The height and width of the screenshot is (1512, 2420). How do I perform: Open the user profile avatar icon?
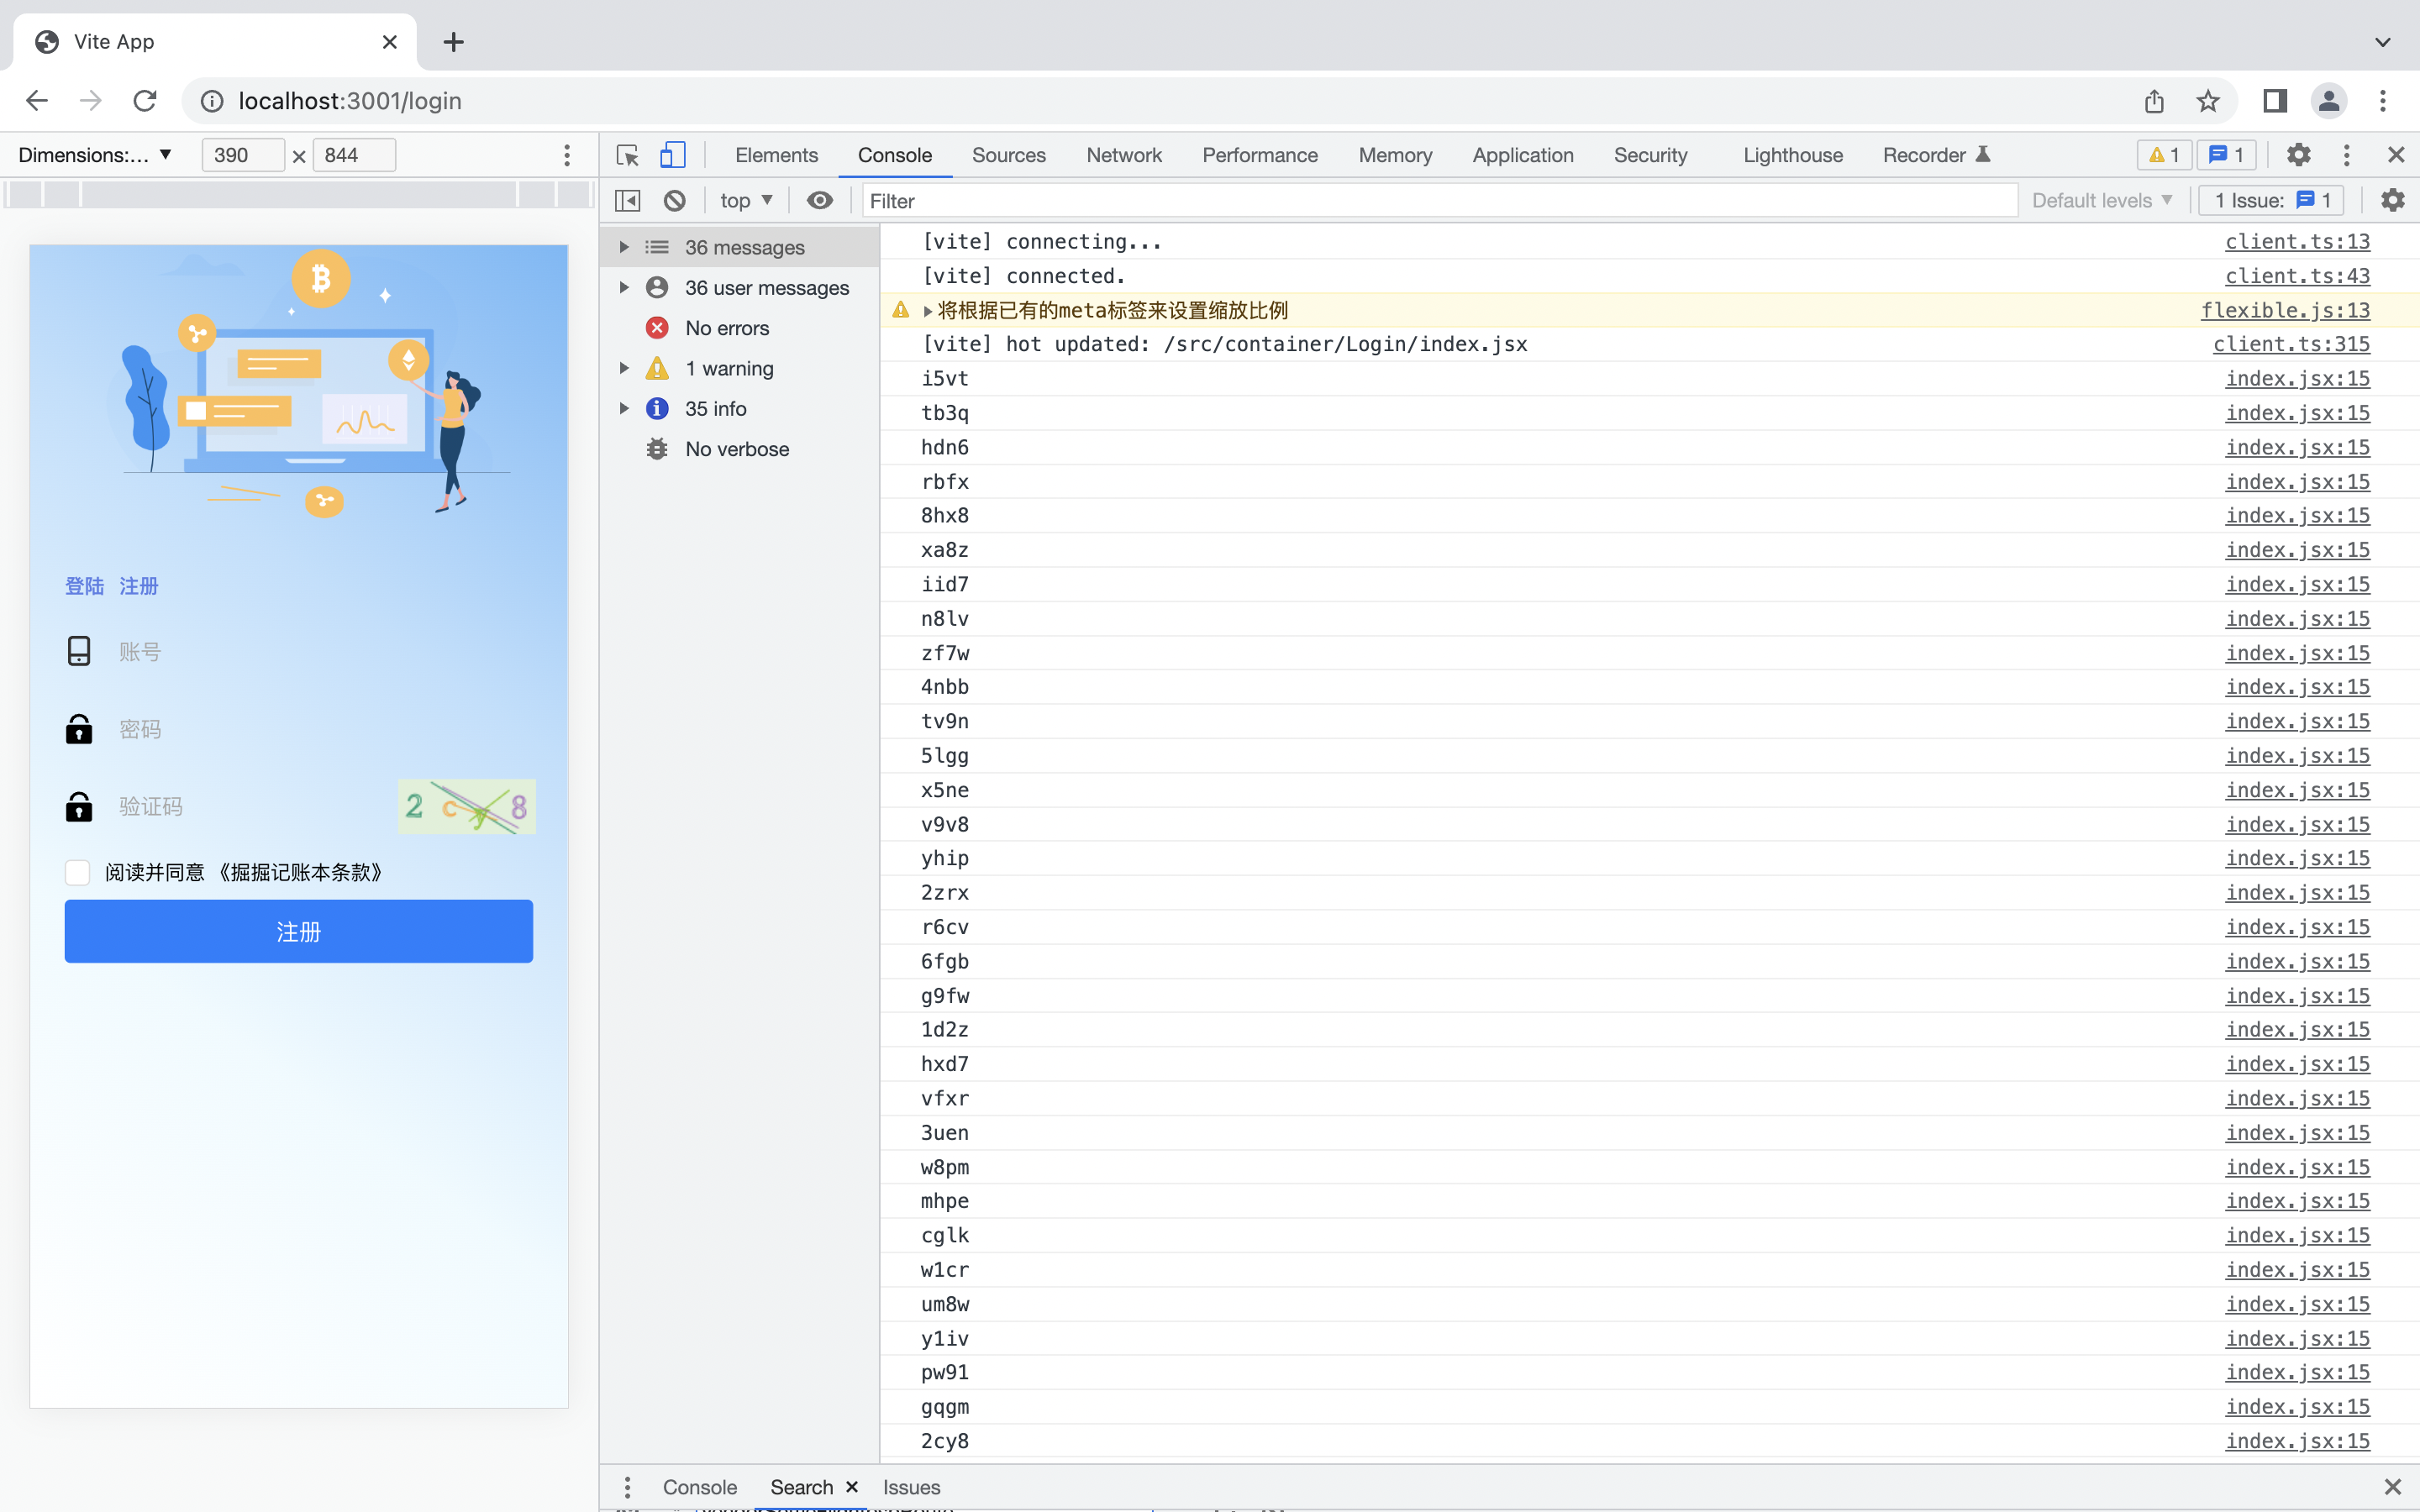point(2329,101)
